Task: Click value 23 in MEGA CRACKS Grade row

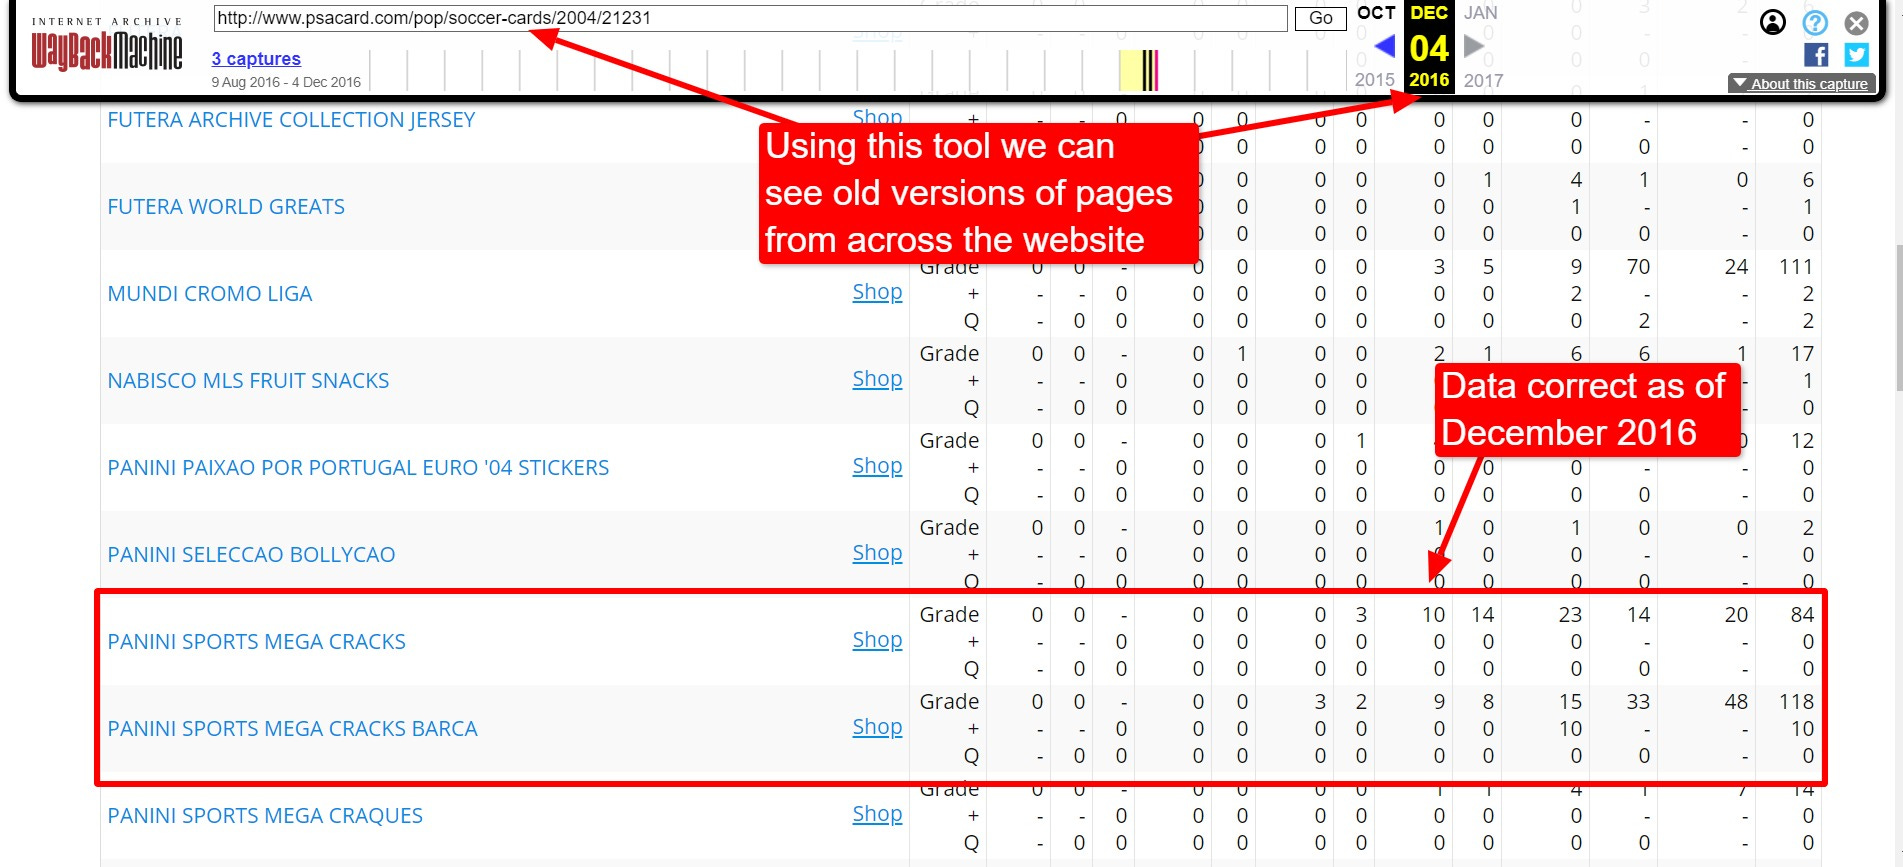Action: click(x=1570, y=615)
